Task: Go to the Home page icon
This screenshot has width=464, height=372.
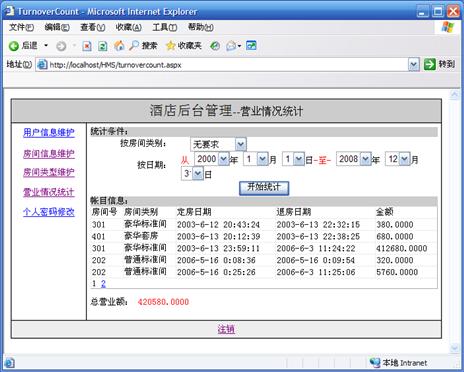Action: pyautogui.click(x=119, y=46)
